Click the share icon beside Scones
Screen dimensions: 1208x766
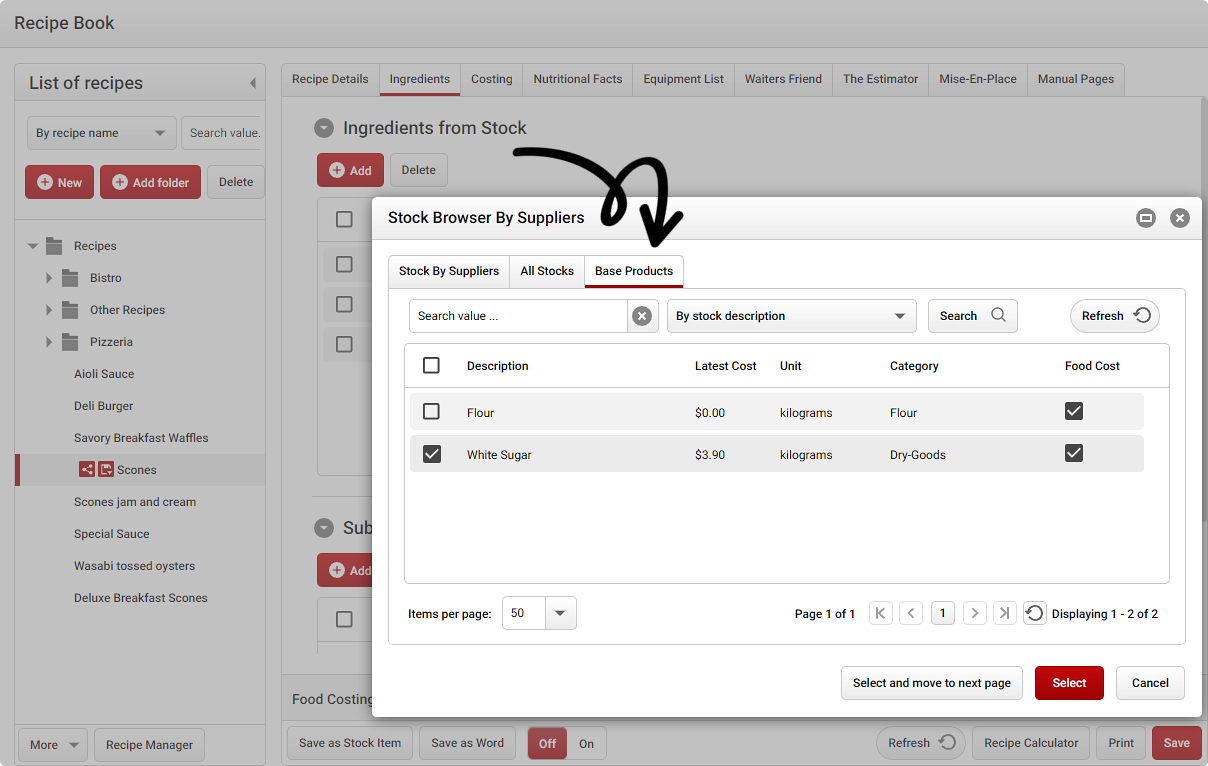pyautogui.click(x=87, y=469)
